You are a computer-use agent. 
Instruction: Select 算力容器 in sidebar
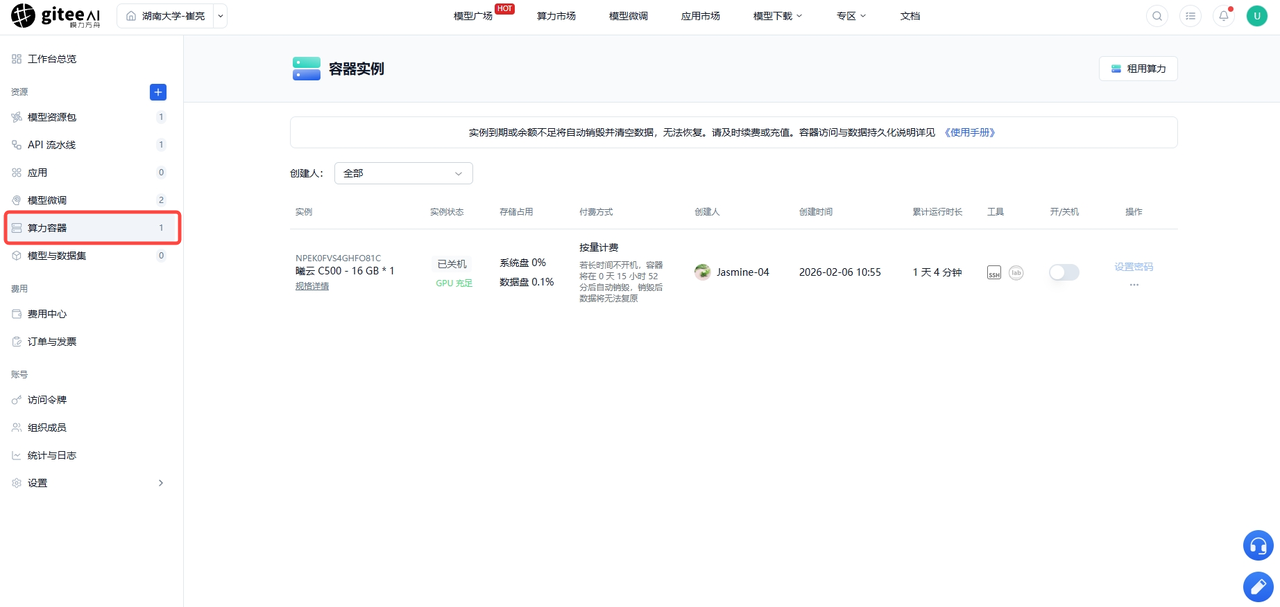point(91,228)
